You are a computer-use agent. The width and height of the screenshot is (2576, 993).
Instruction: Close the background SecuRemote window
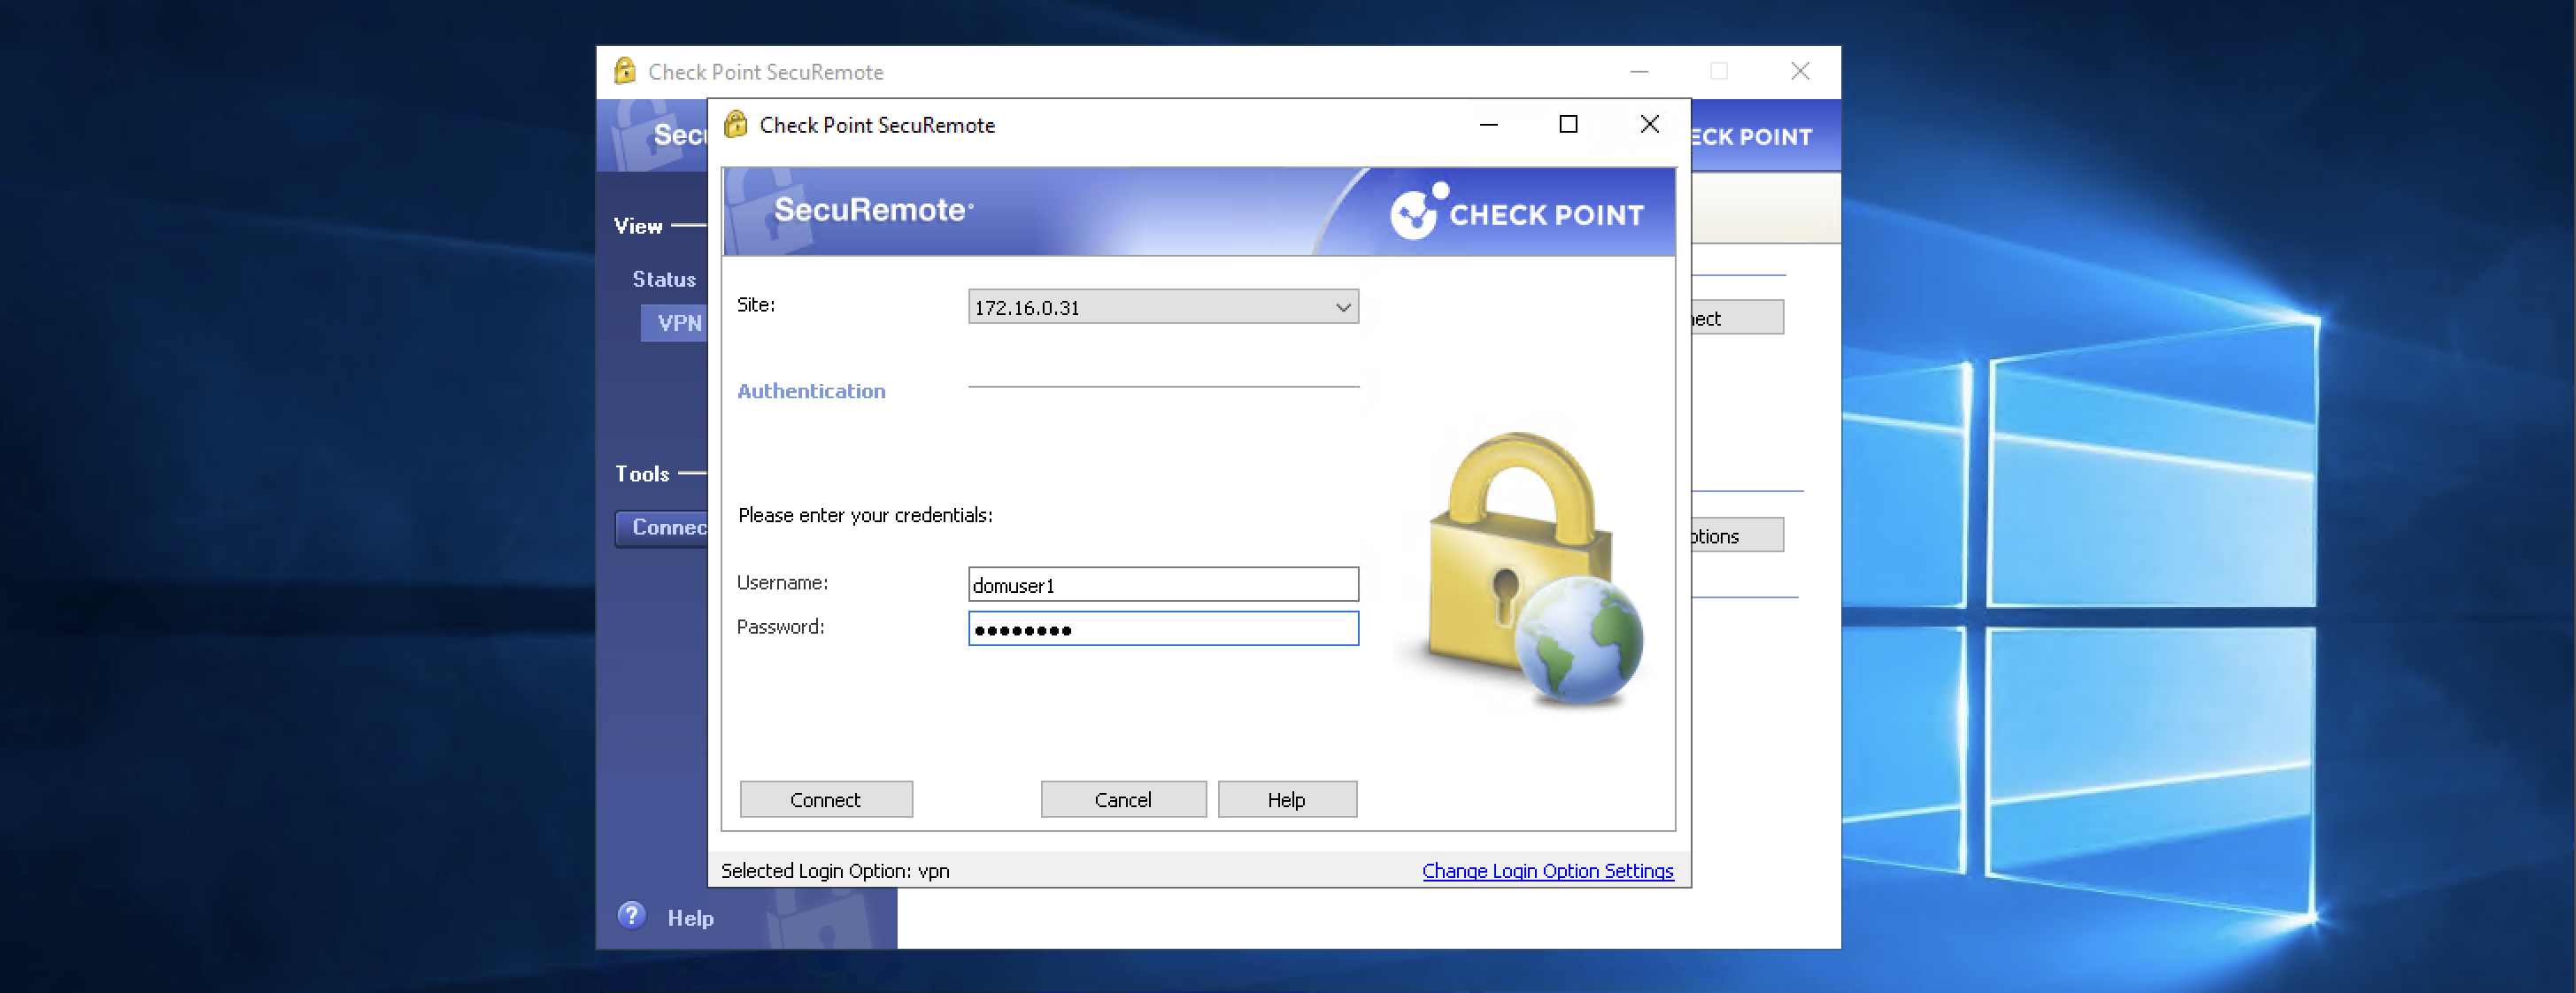(1800, 71)
